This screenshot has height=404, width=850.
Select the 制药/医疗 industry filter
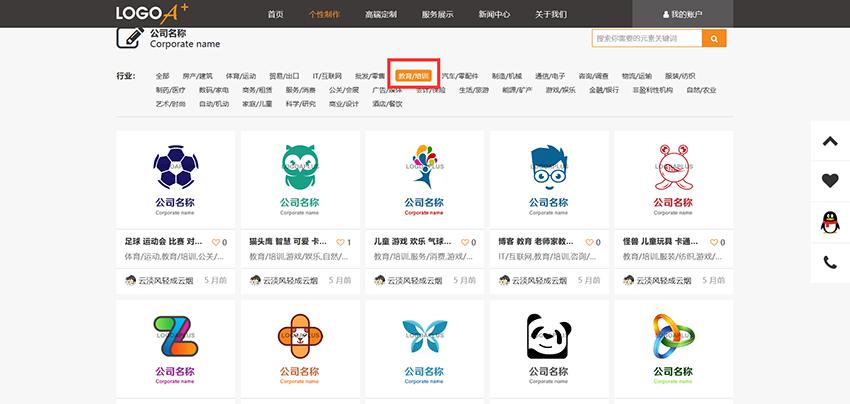pos(170,90)
